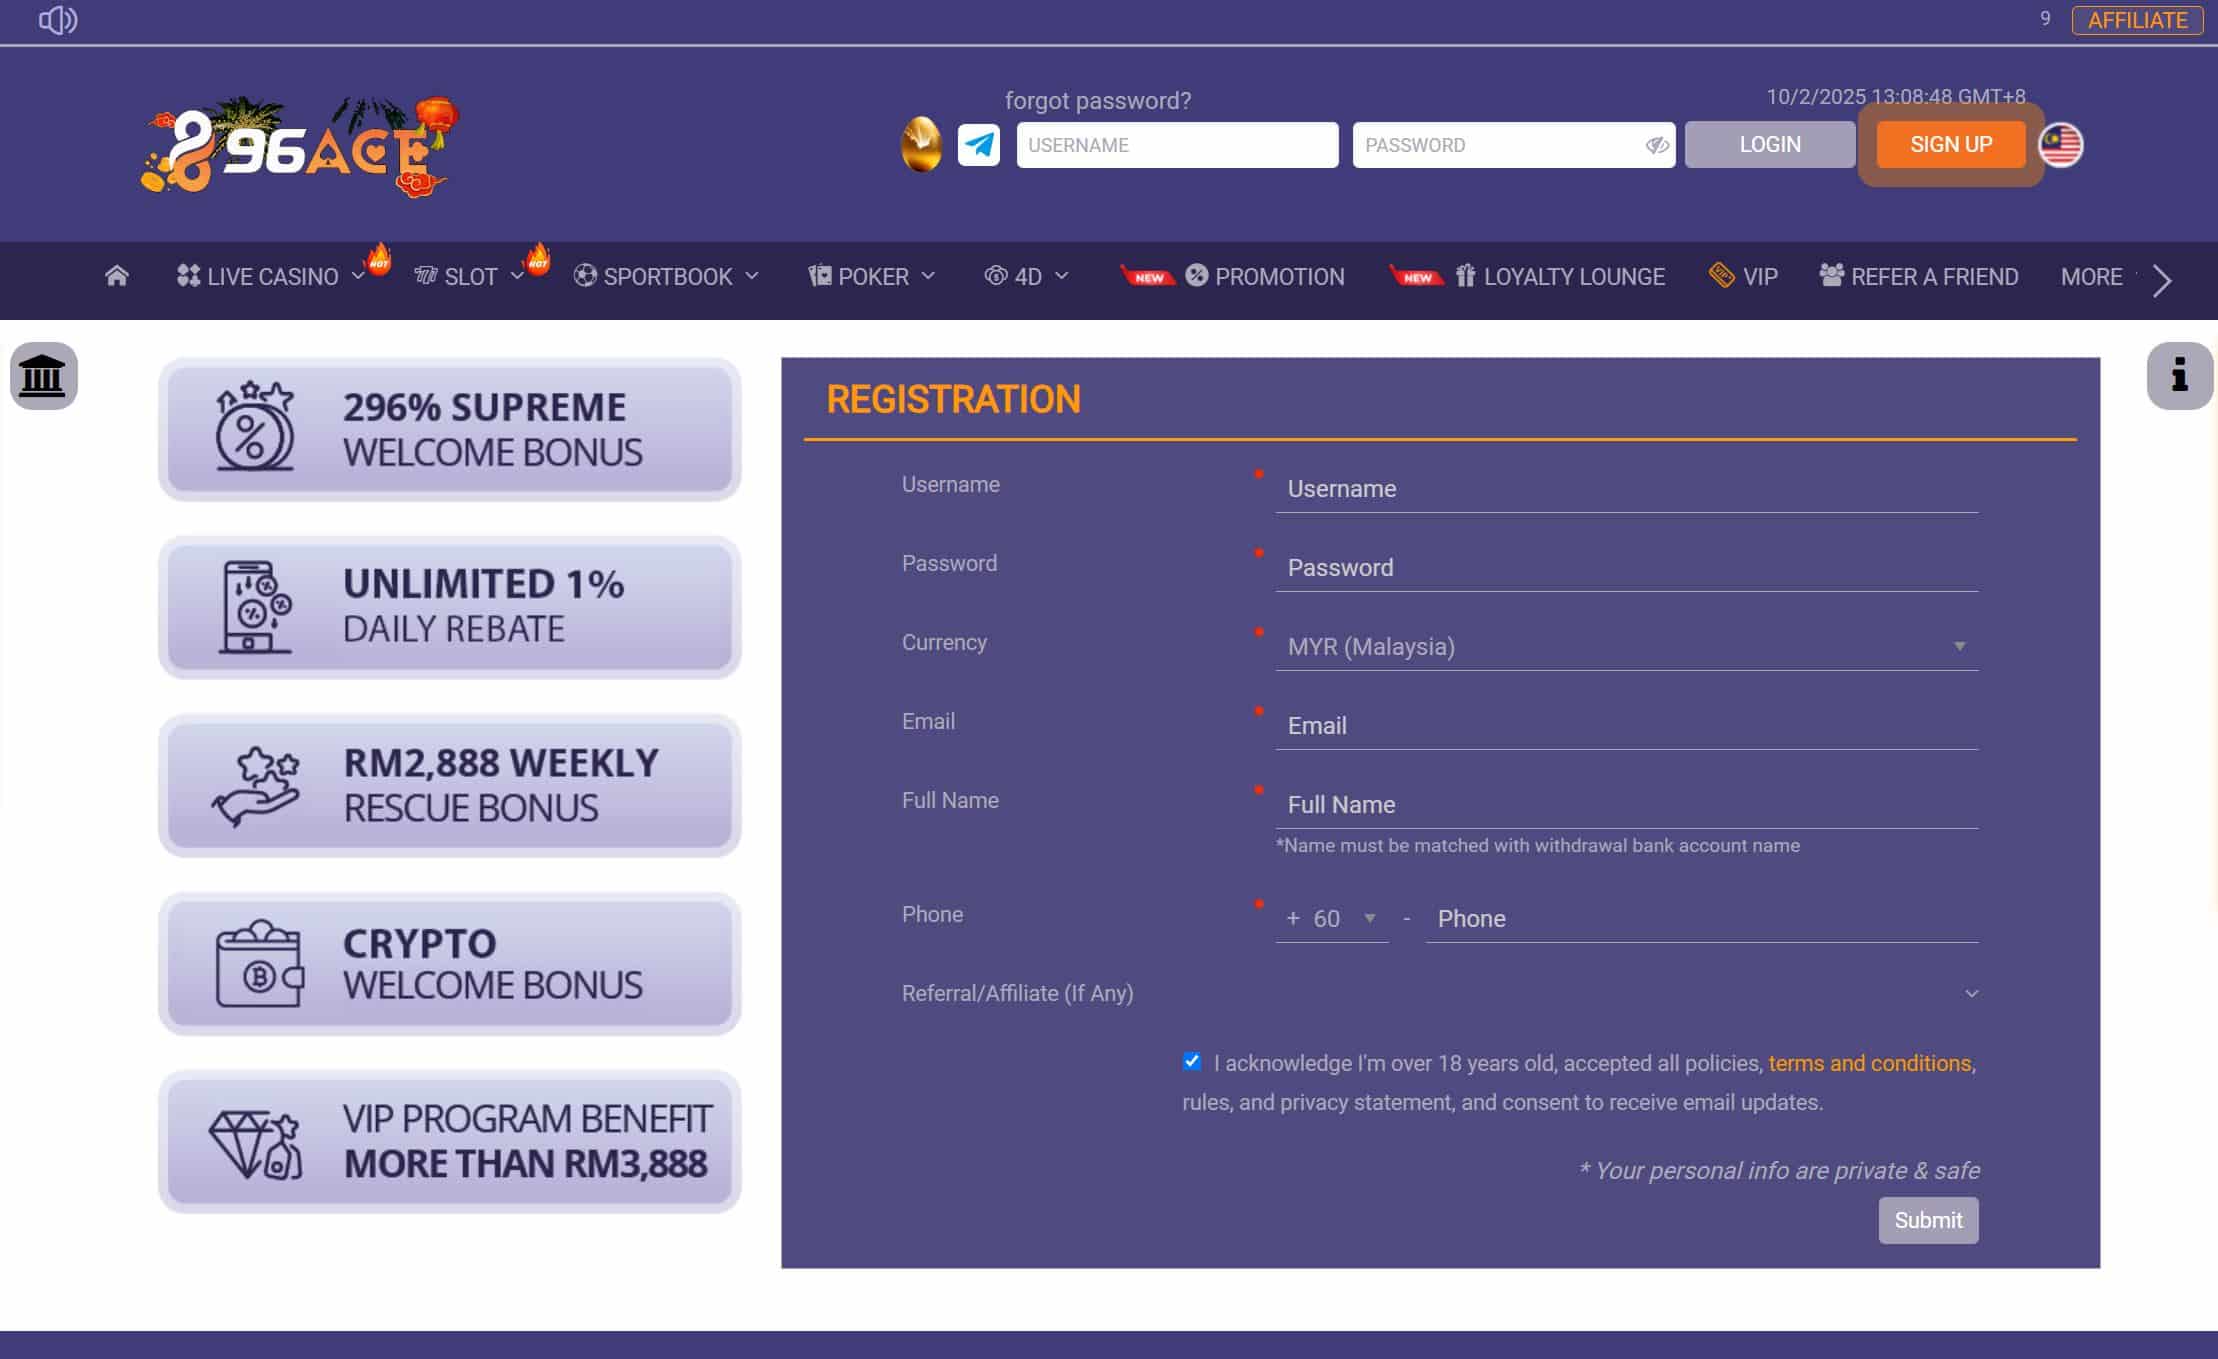Screen dimensions: 2218x1359
Task: Switch region via Malaysia flag icon
Action: tap(2061, 145)
